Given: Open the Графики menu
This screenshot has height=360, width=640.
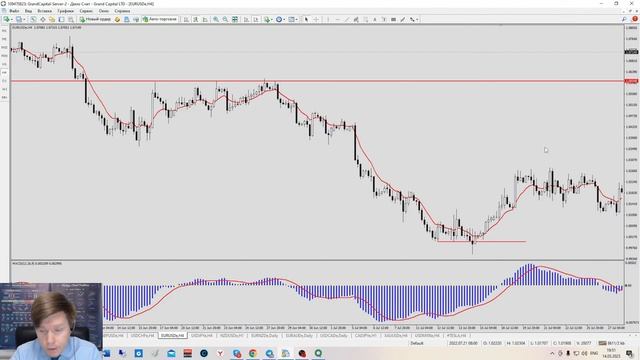Looking at the screenshot, I should (65, 11).
